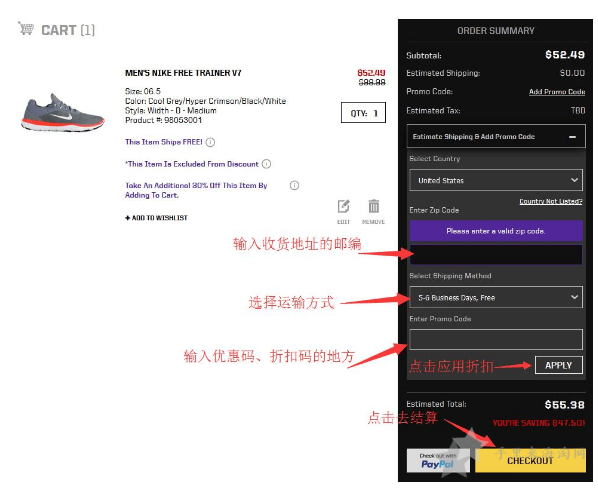Image resolution: width=598 pixels, height=492 pixels.
Task: Select the Color: Cool Grey/Hyper Crimson text
Action: 206,101
